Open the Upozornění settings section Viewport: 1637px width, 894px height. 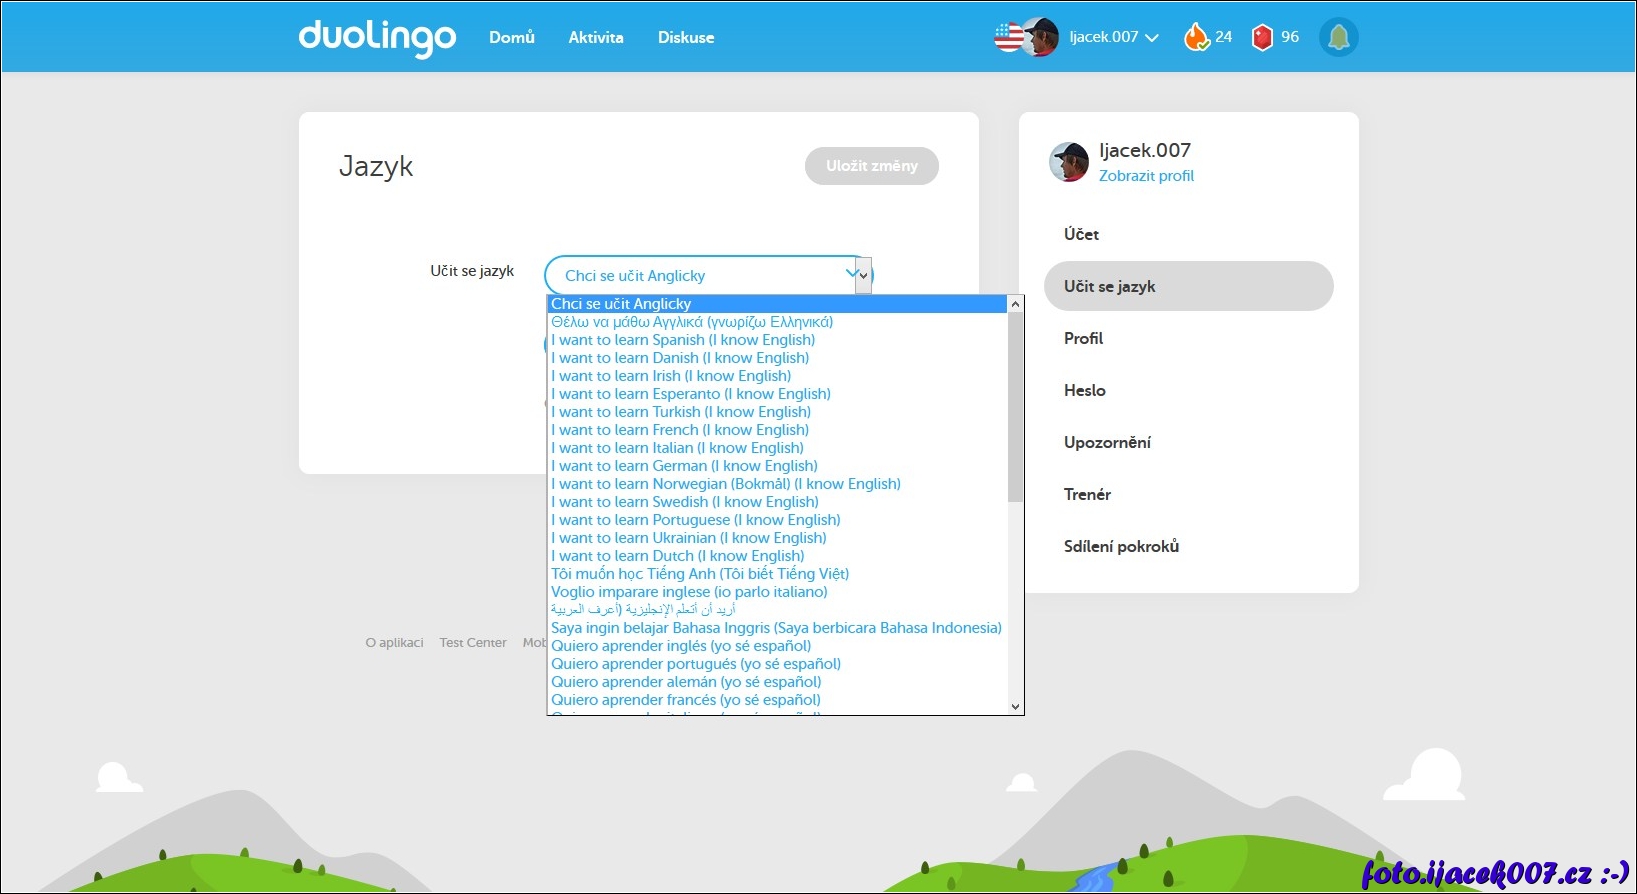click(1107, 443)
